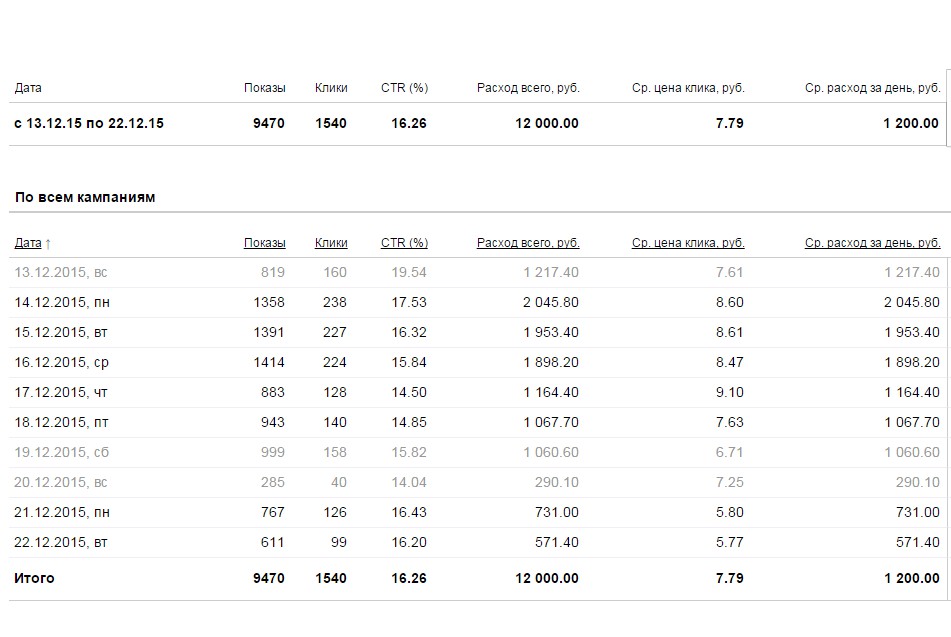Select the 17.12.2015, чт row

point(60,392)
